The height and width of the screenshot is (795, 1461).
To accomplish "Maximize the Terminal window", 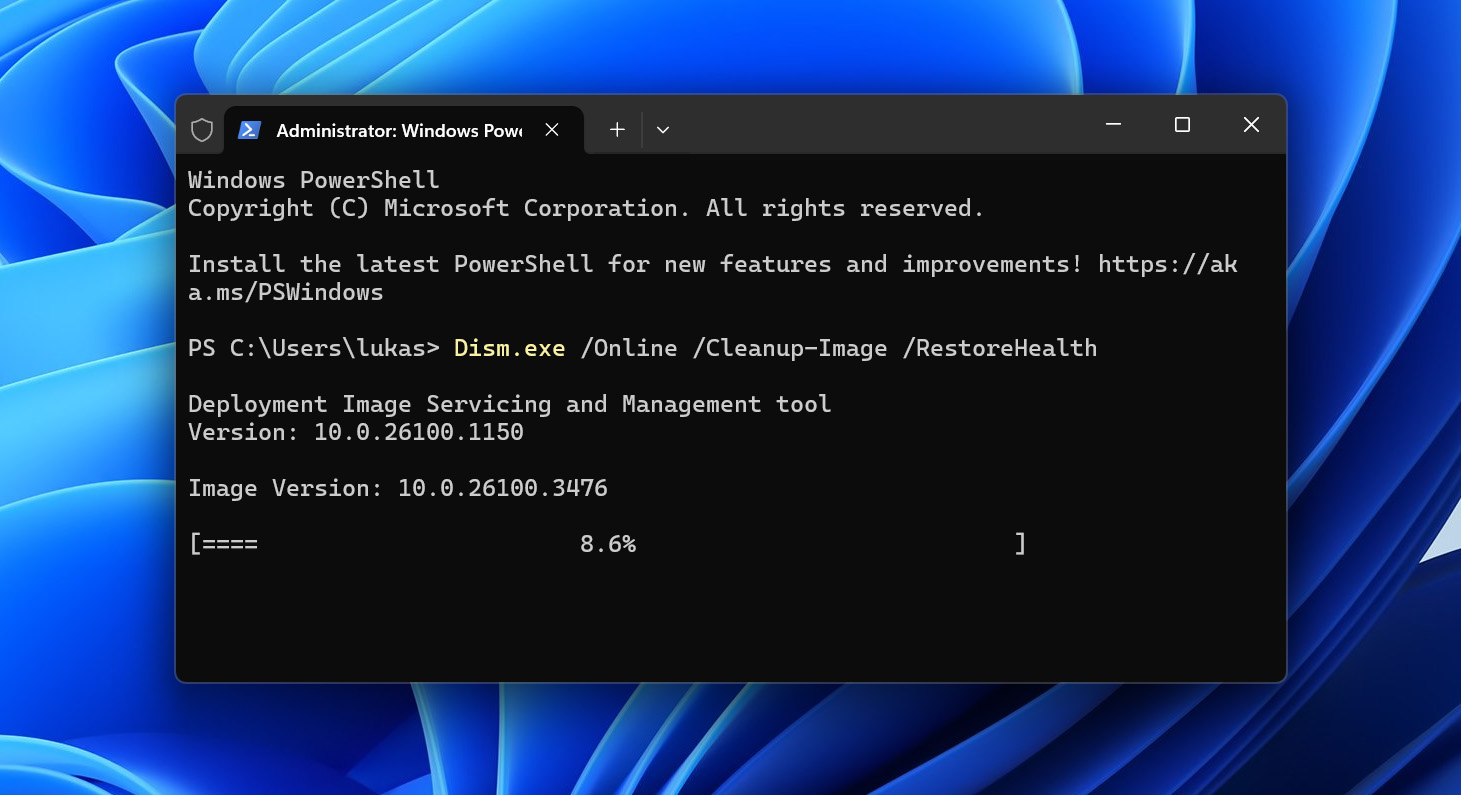I will (x=1182, y=125).
